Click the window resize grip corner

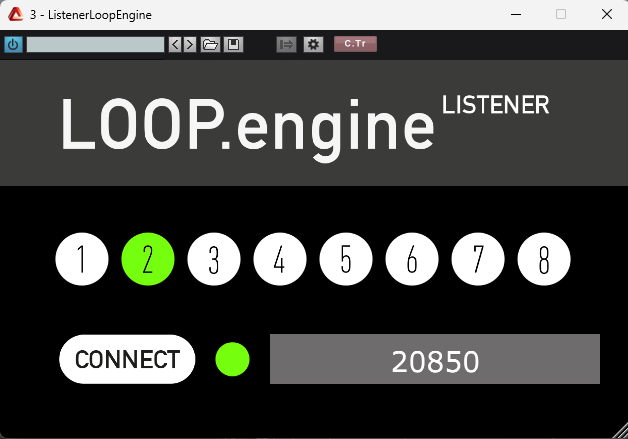click(621, 432)
